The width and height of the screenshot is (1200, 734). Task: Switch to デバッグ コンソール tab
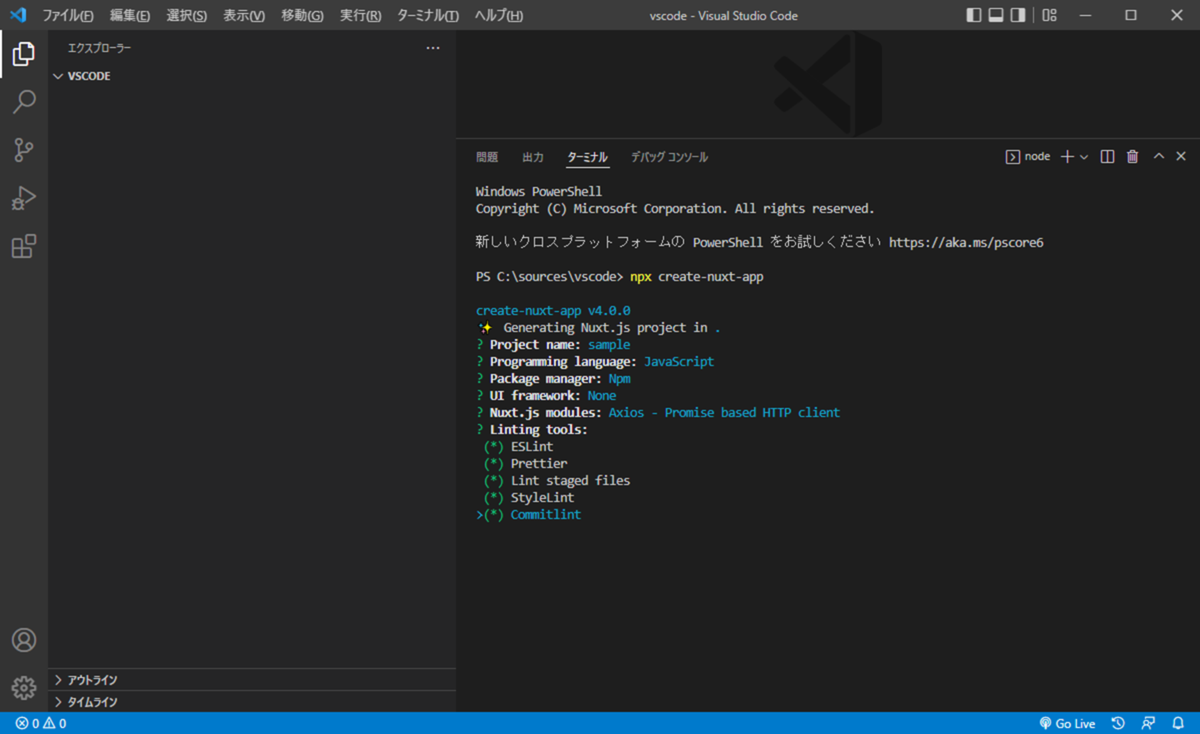point(669,157)
